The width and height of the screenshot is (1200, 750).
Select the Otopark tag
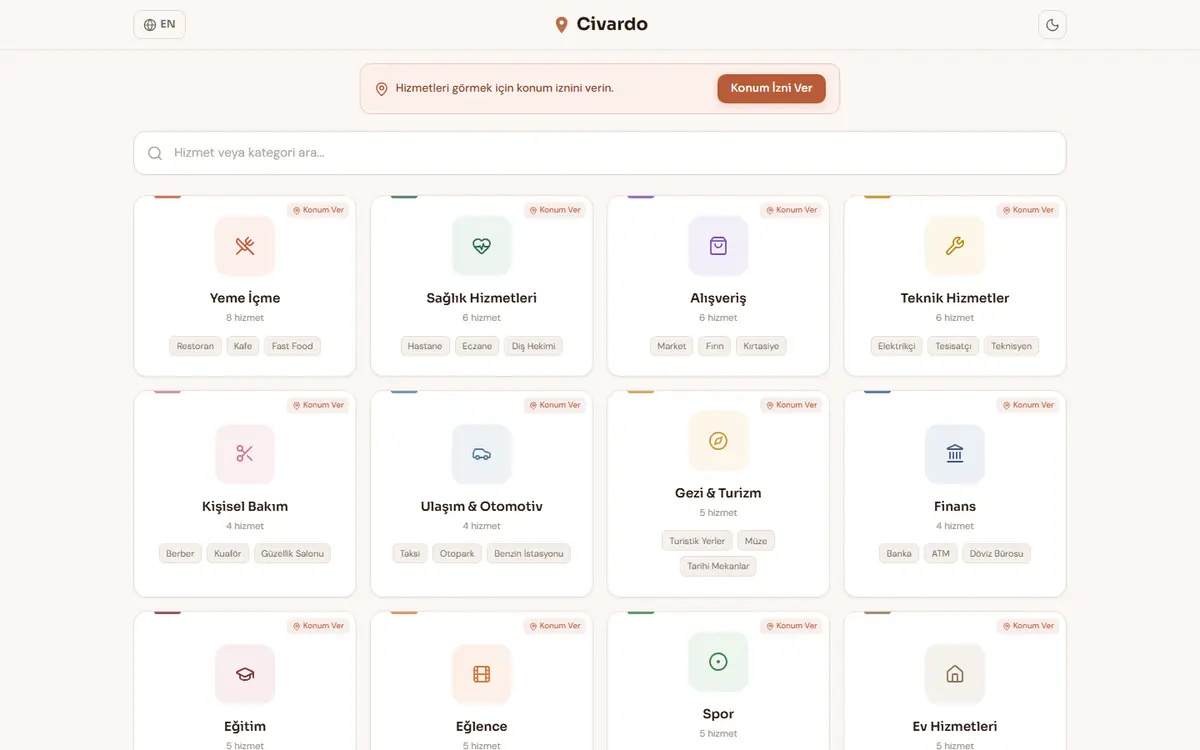click(x=457, y=553)
